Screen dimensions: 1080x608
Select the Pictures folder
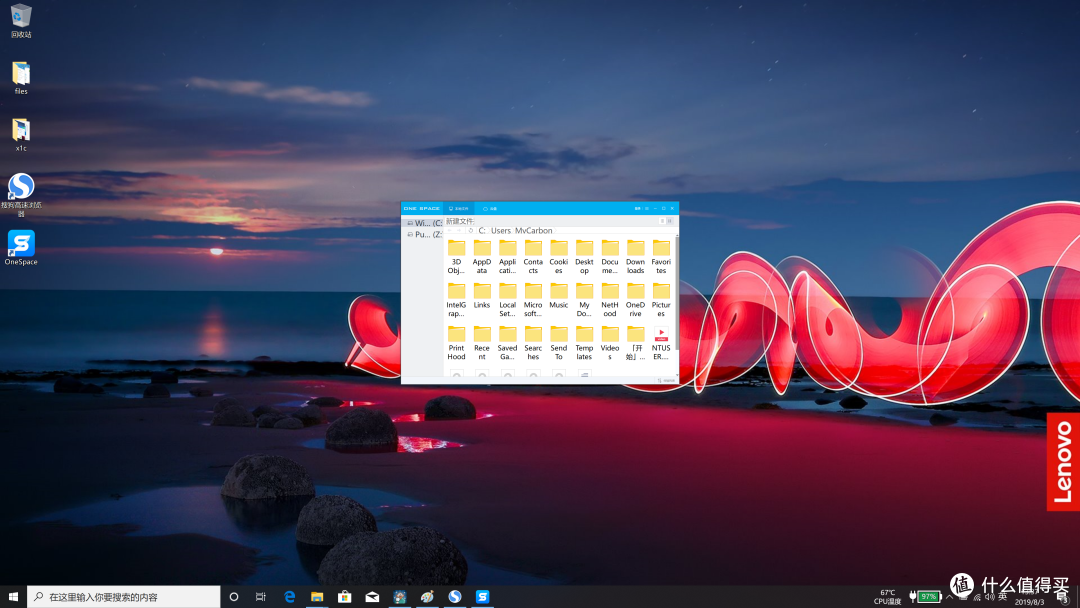pyautogui.click(x=661, y=300)
